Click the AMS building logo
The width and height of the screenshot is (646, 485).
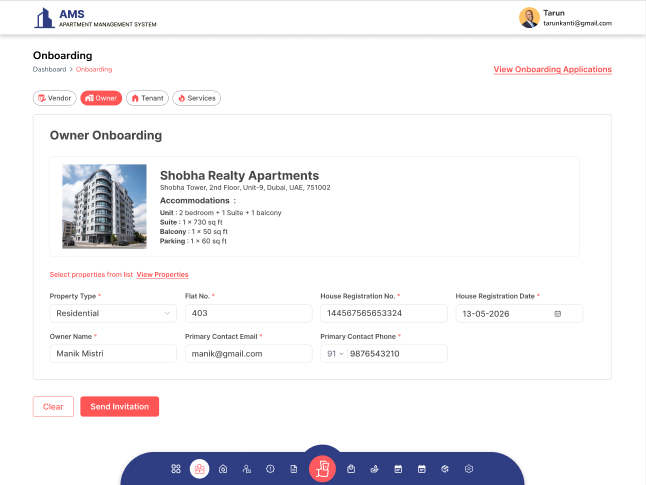tap(44, 18)
